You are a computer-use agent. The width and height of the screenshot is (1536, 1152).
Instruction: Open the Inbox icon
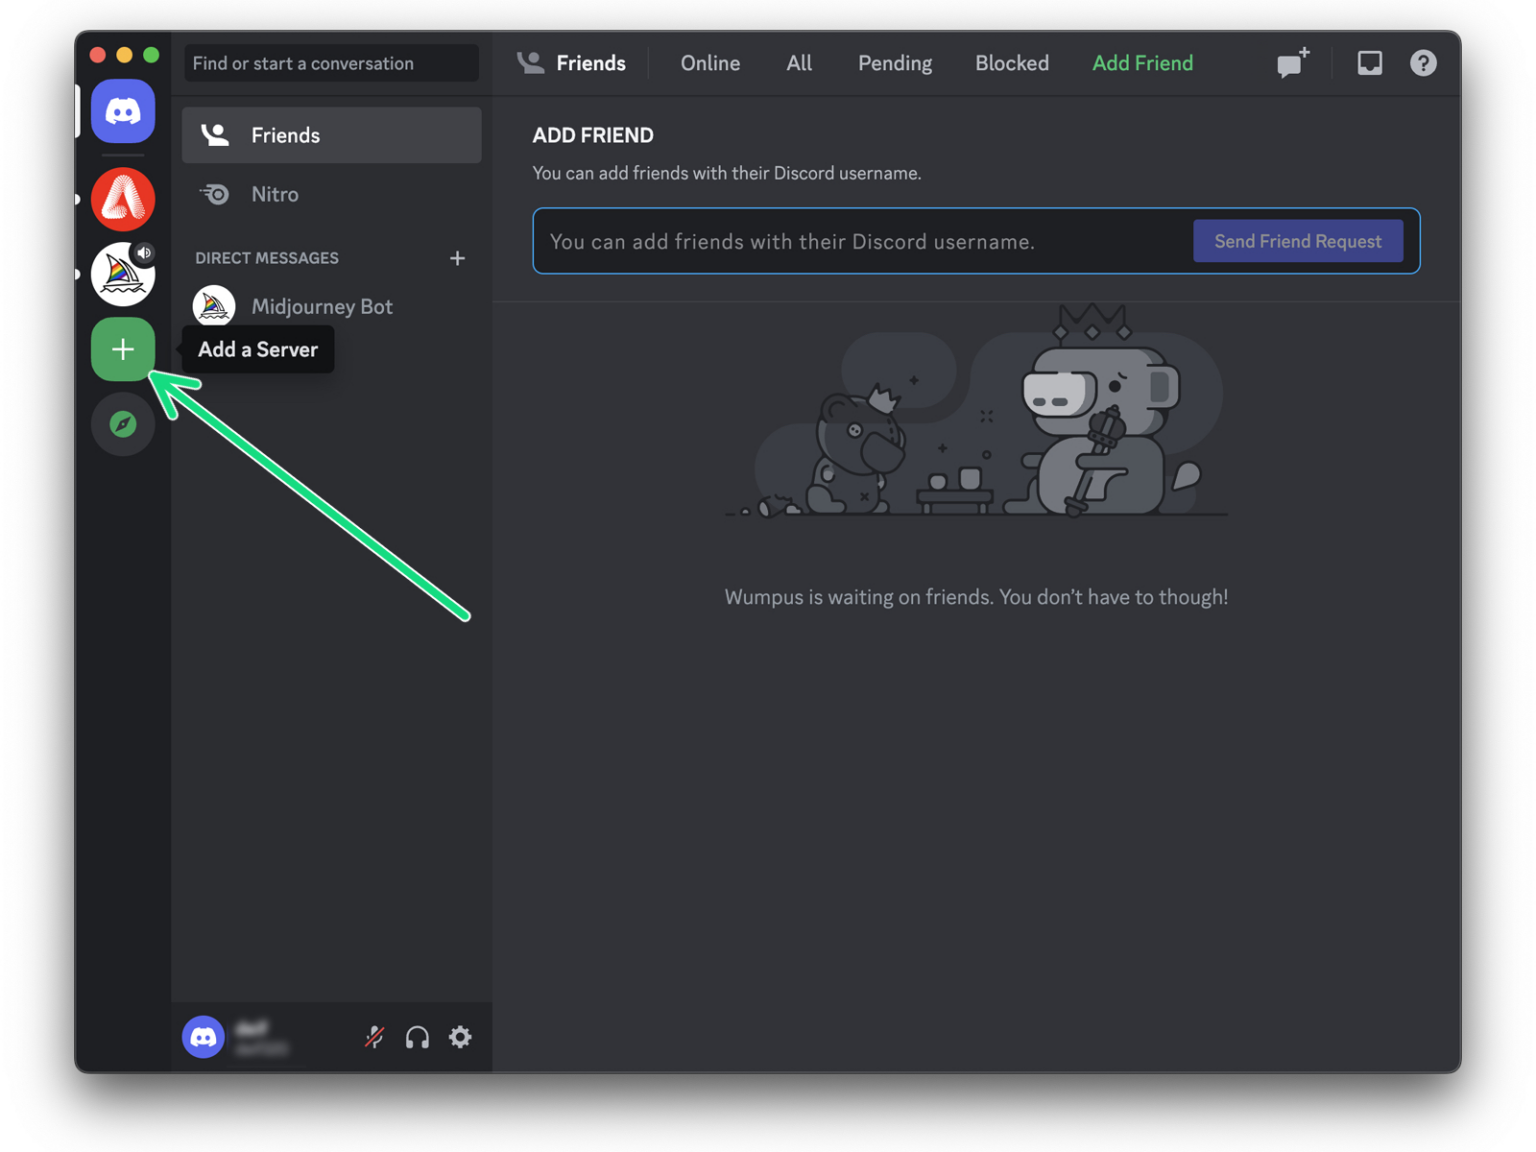coord(1369,63)
